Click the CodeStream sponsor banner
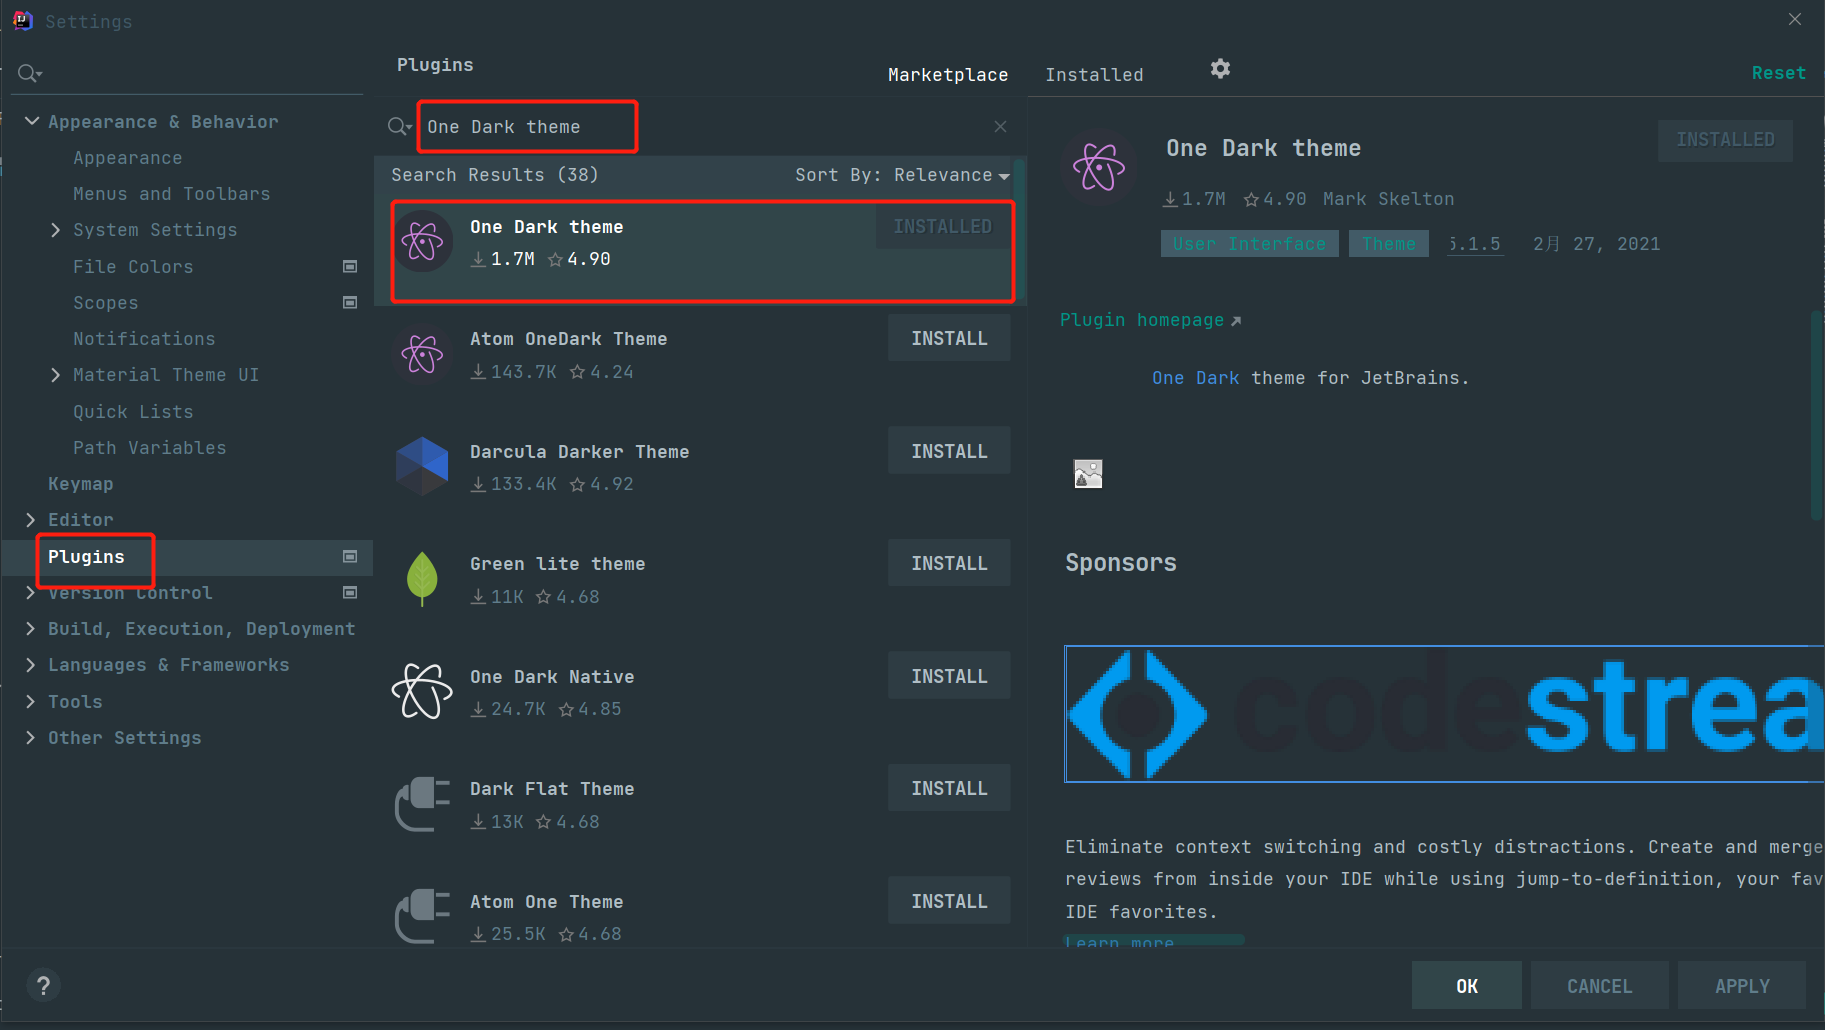This screenshot has width=1825, height=1030. pos(1444,714)
